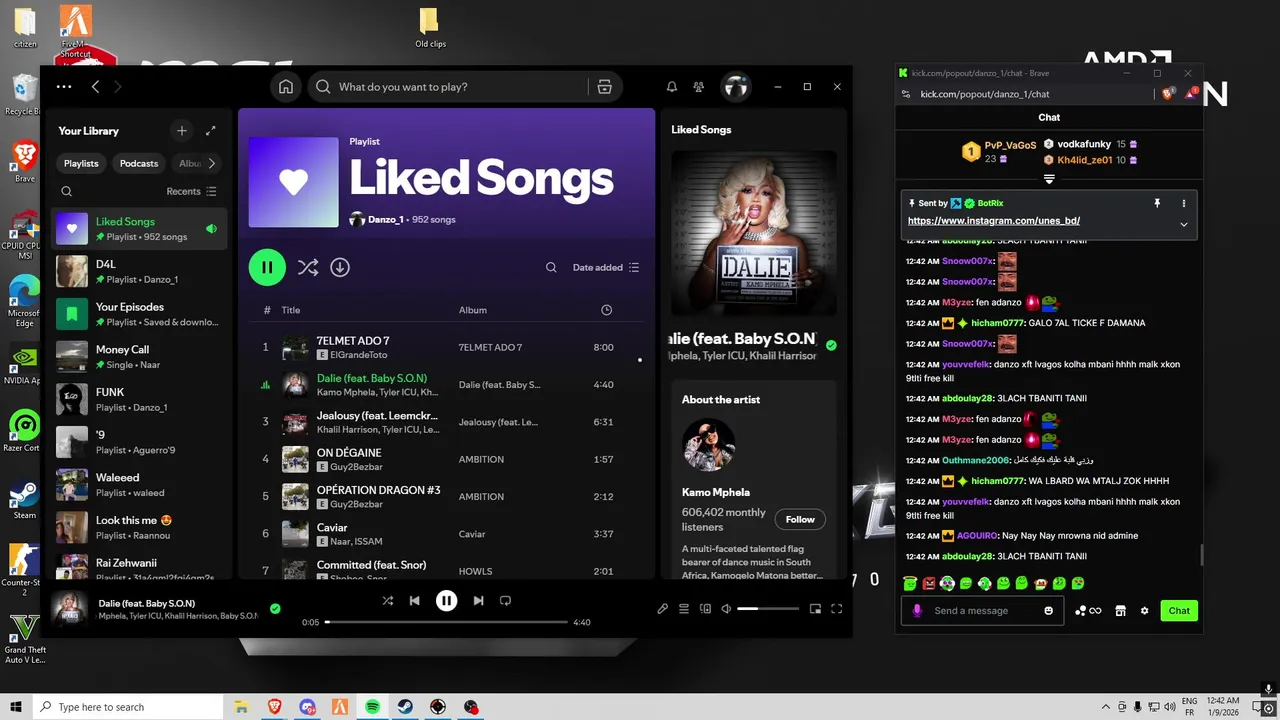Search within Liked Songs playlist
1280x720 pixels.
pyautogui.click(x=551, y=267)
